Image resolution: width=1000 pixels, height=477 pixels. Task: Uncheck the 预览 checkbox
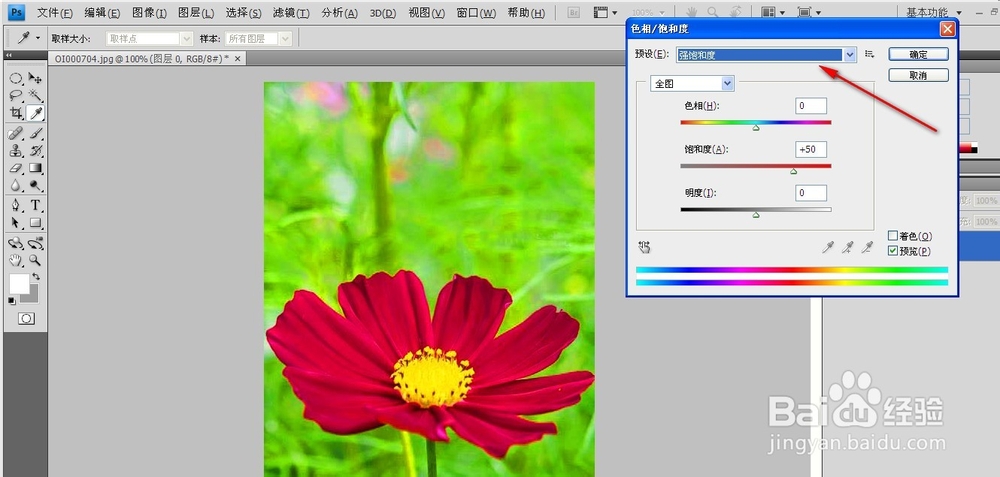tap(893, 251)
